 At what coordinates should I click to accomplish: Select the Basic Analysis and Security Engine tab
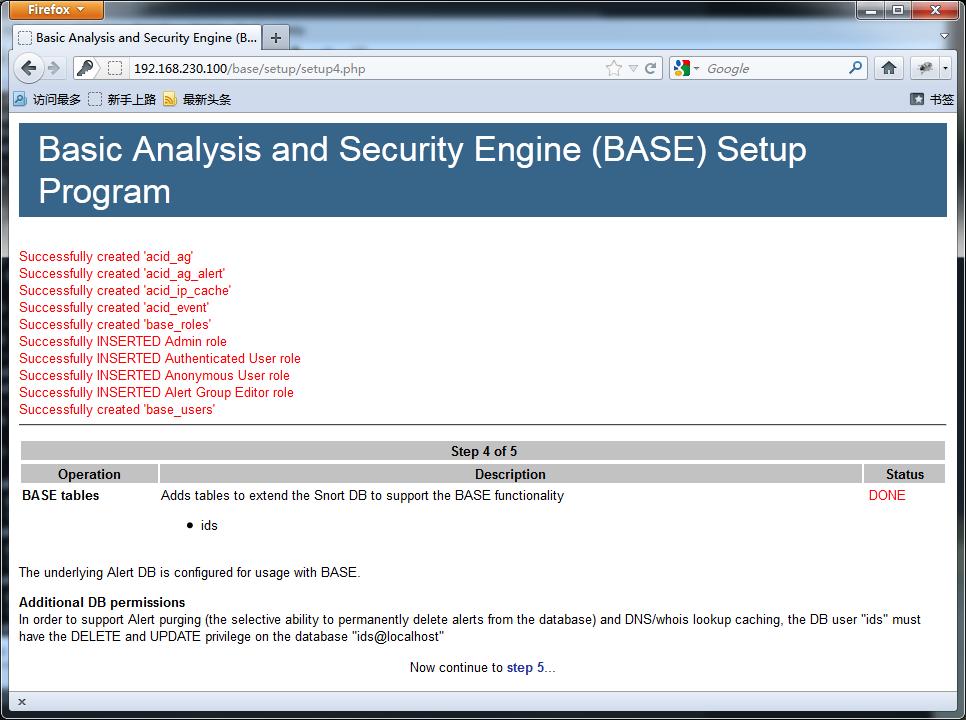(137, 38)
